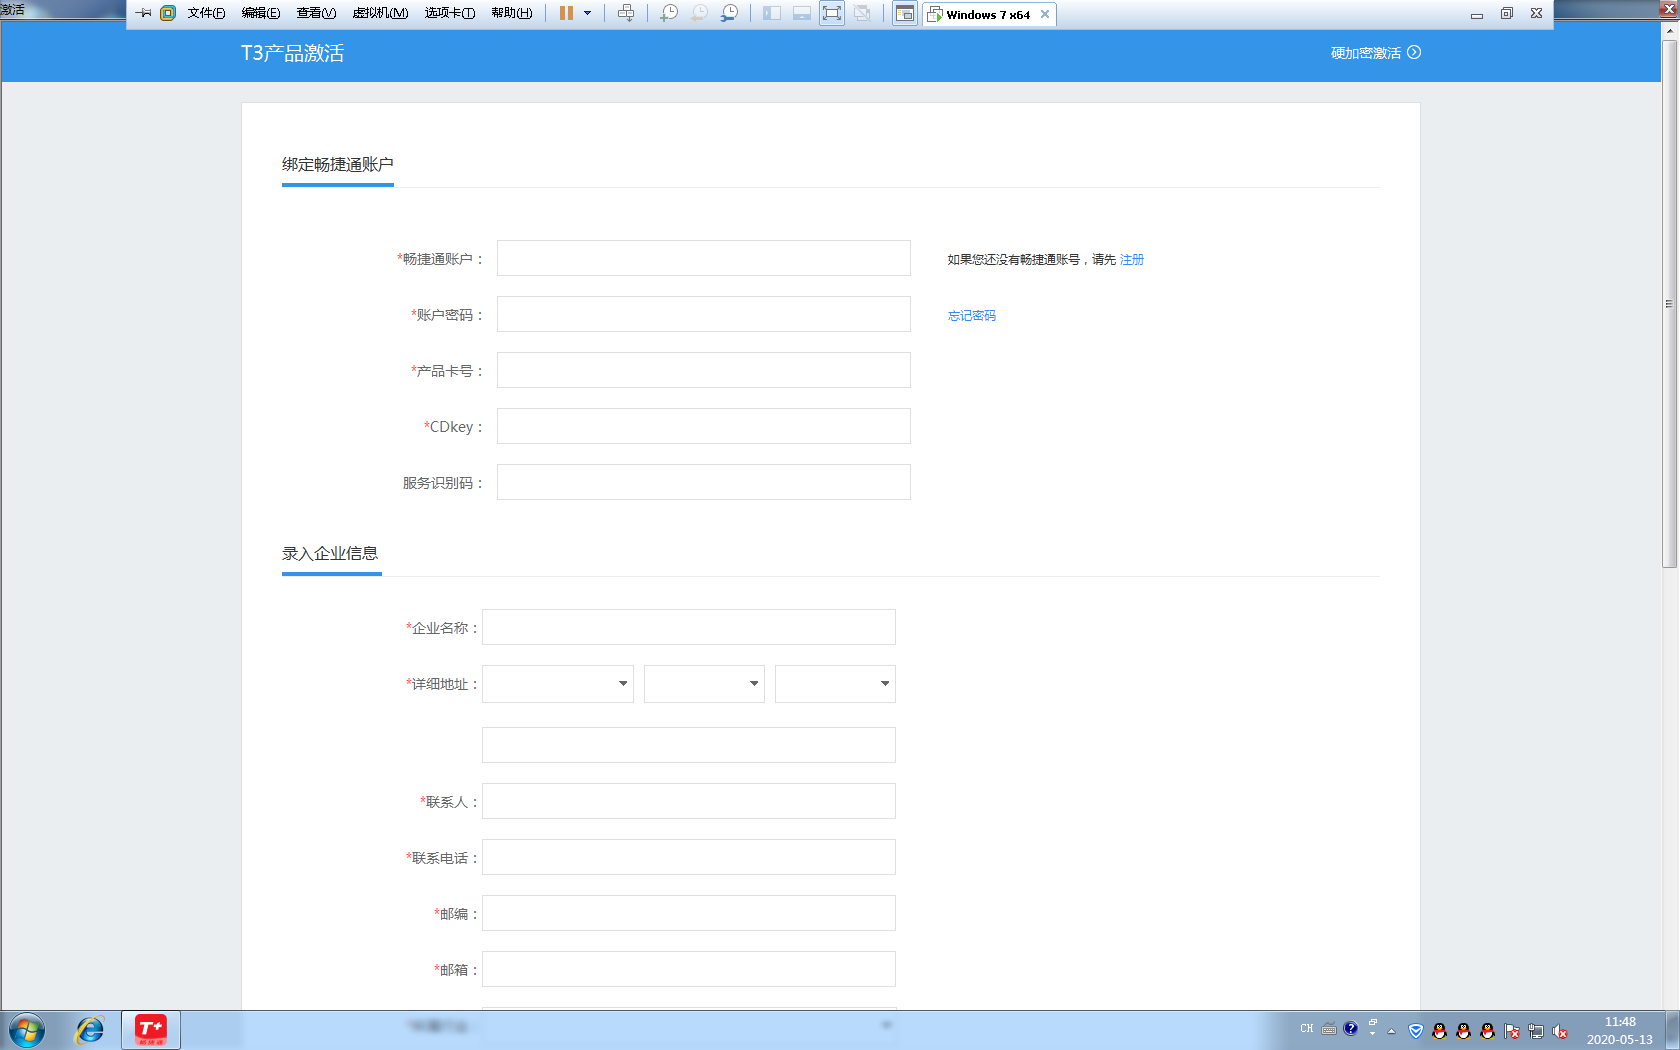Screen dimensions: 1680x1050
Task: Focus the 邮编 input field
Action: [689, 913]
